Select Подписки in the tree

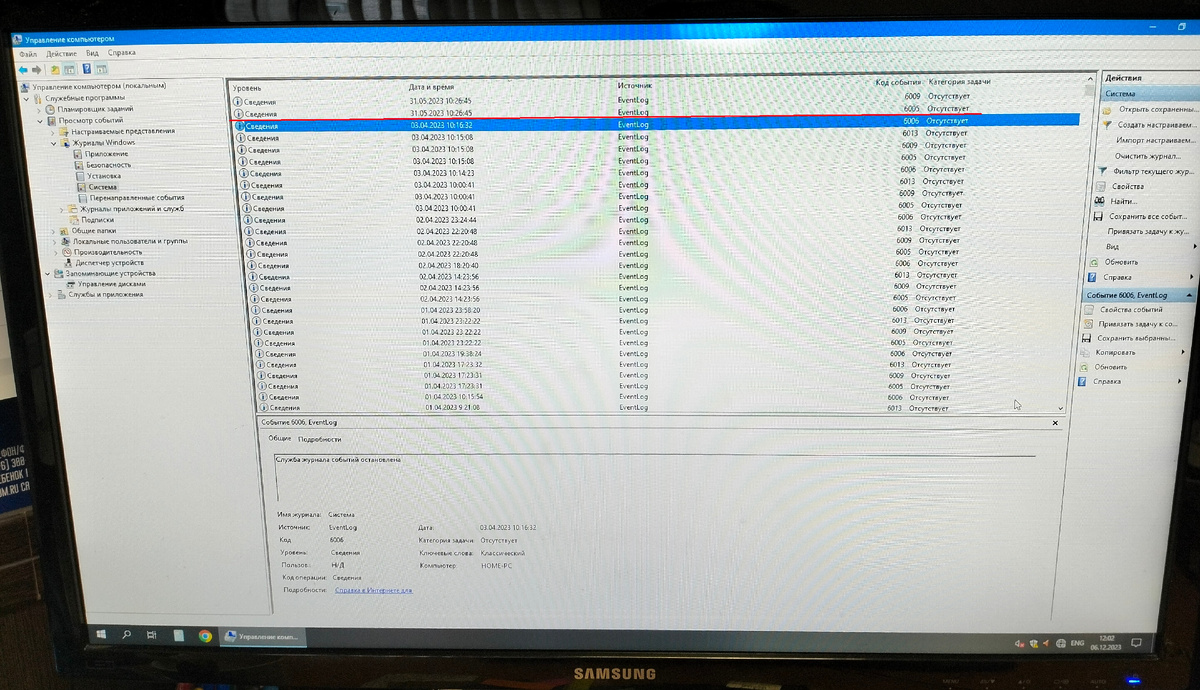[97, 220]
